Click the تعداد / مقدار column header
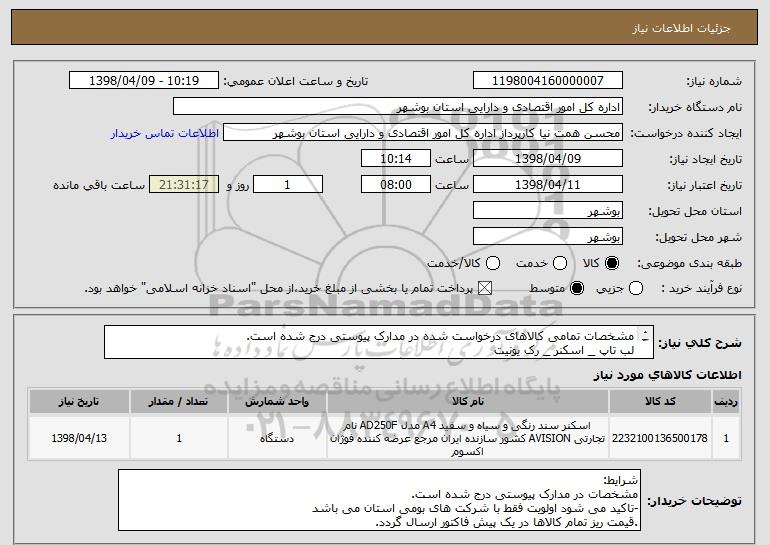This screenshot has height=545, width=770. (179, 402)
